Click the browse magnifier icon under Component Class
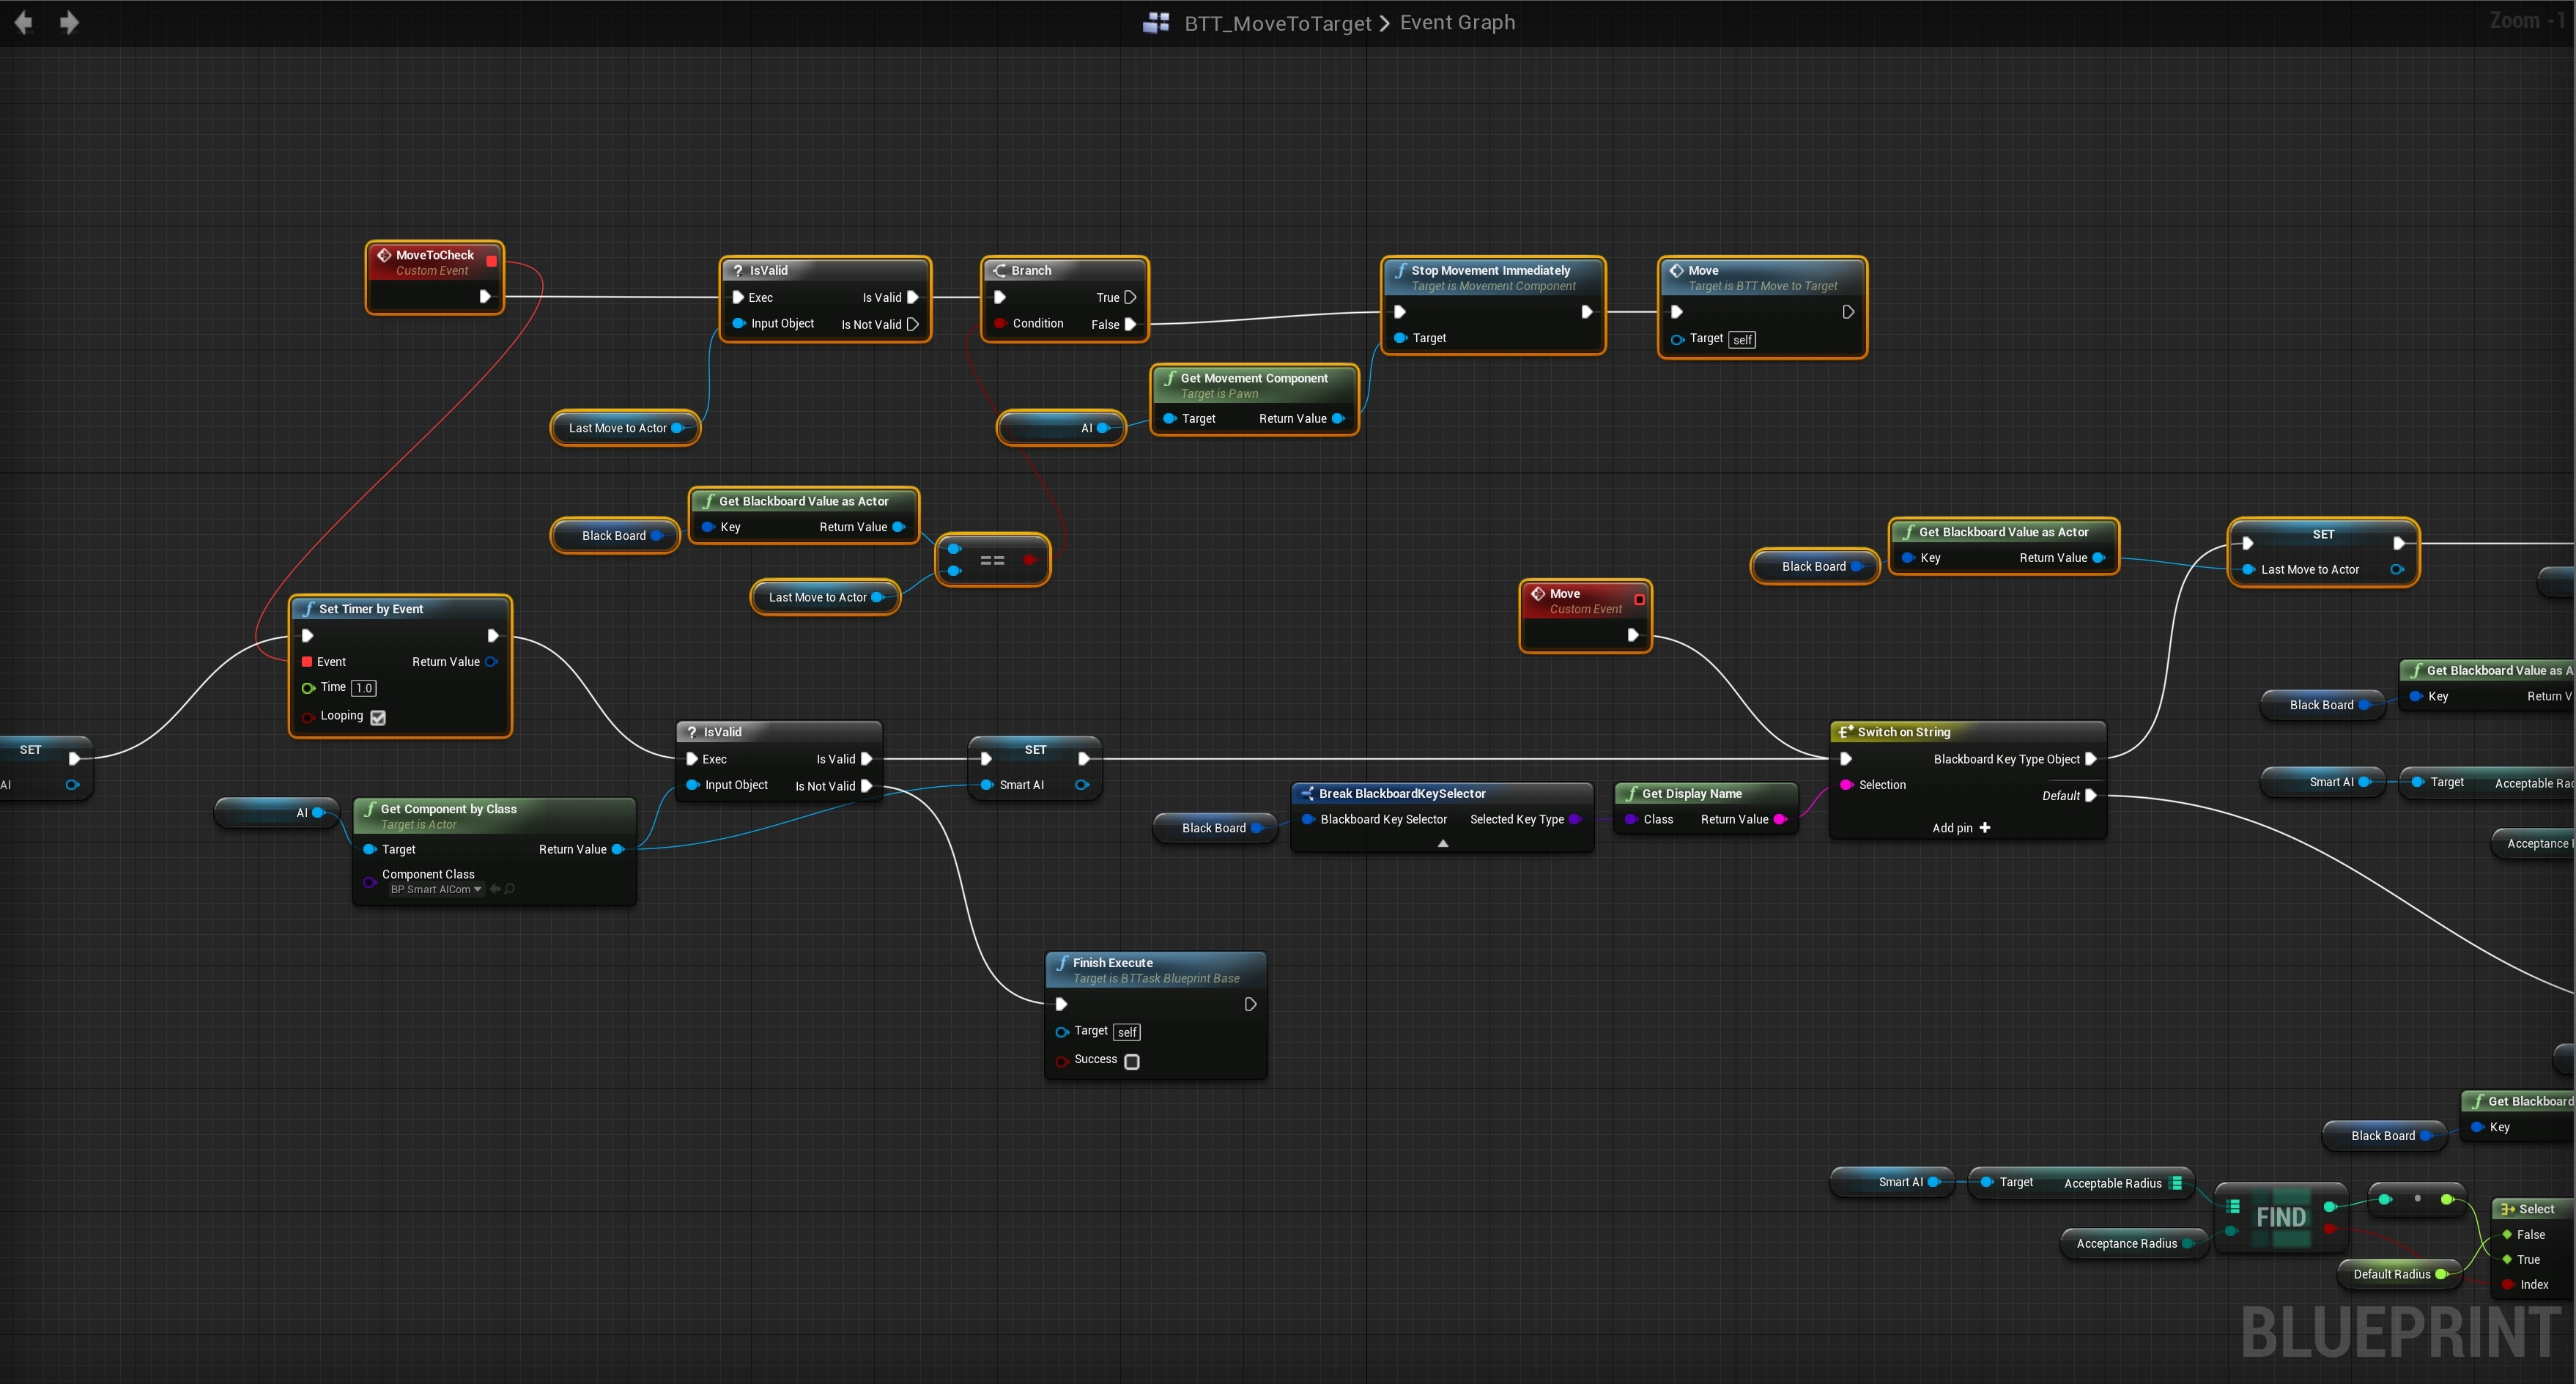2576x1384 pixels. [510, 889]
